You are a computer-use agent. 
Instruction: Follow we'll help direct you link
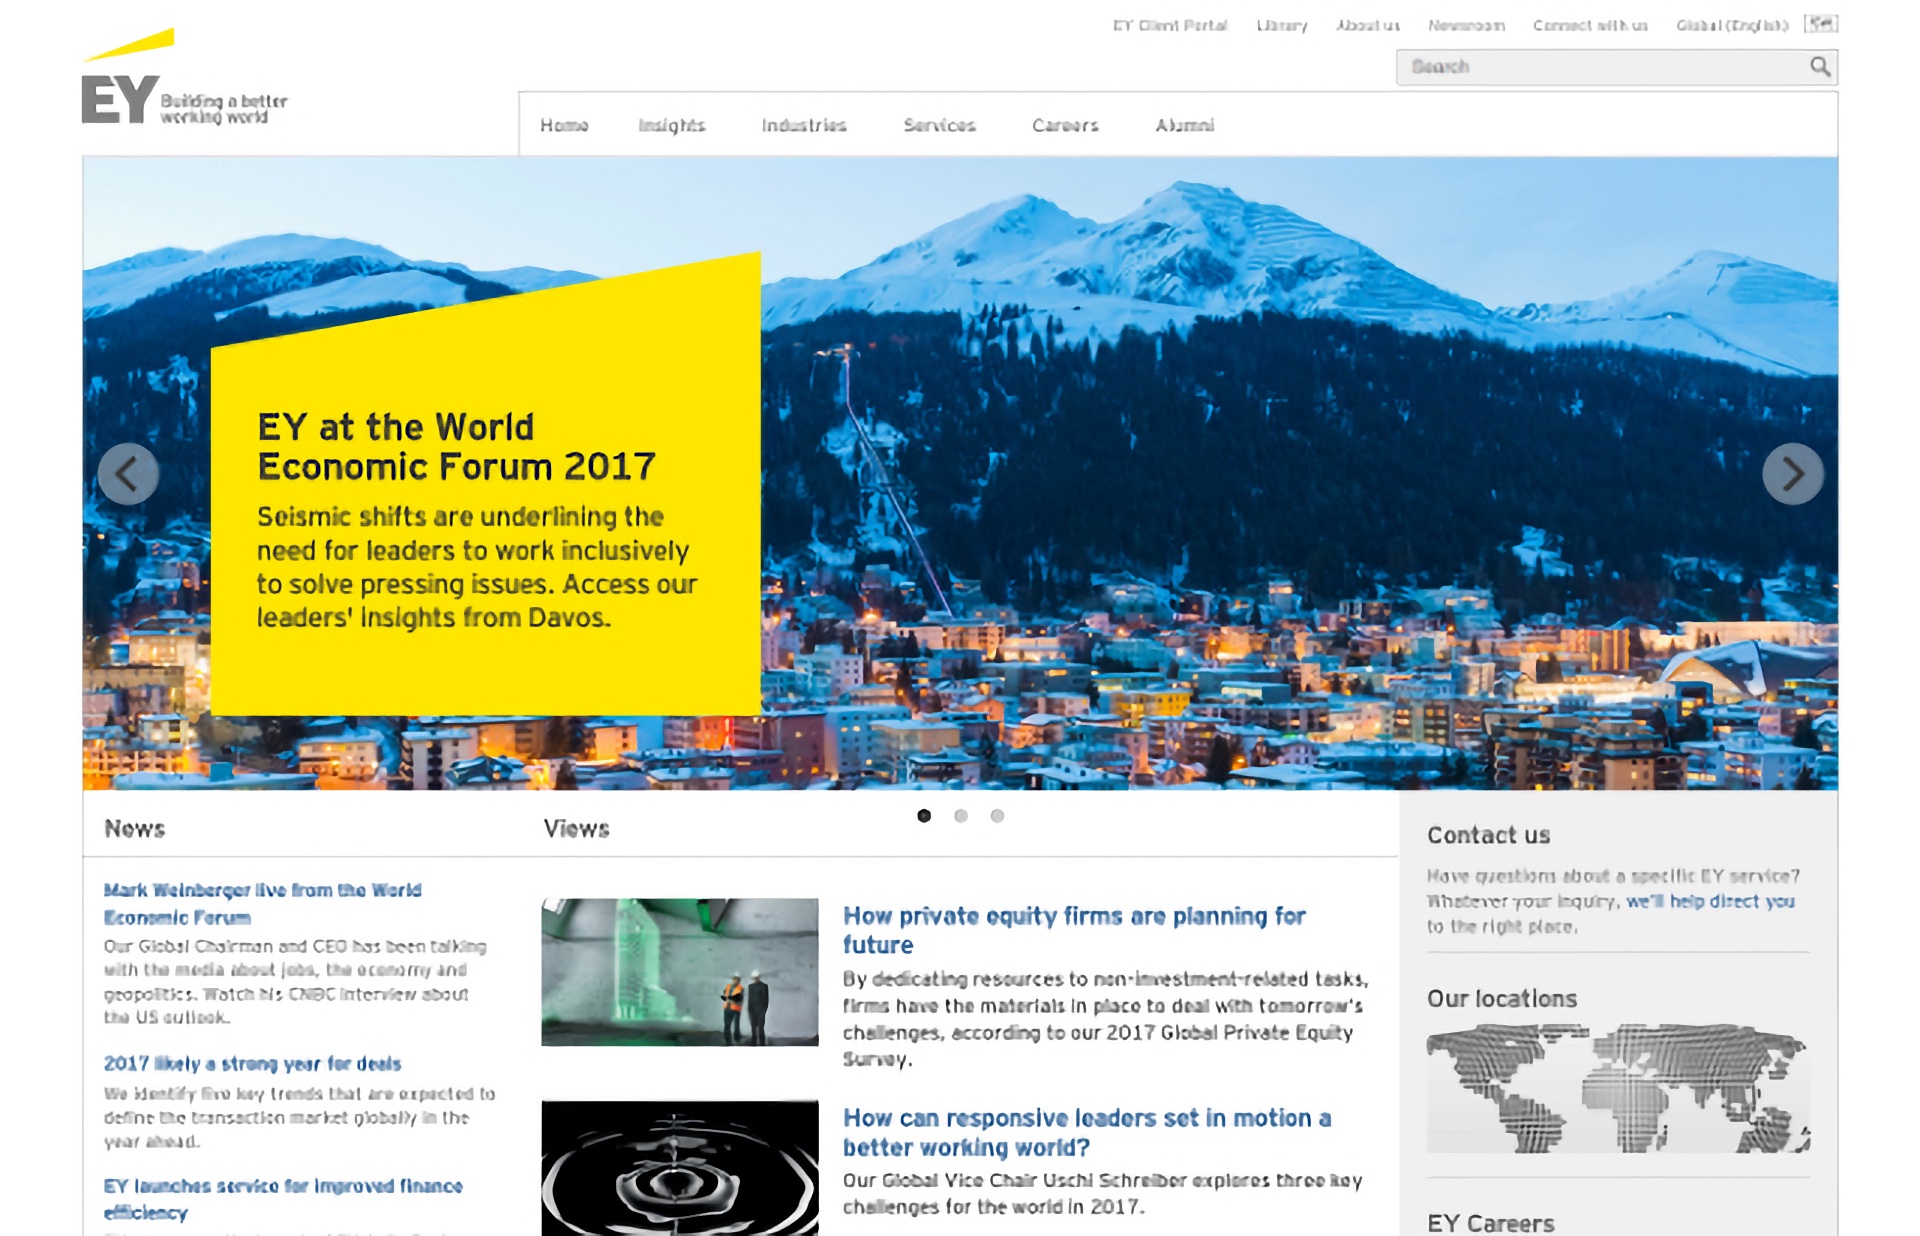click(x=1710, y=901)
